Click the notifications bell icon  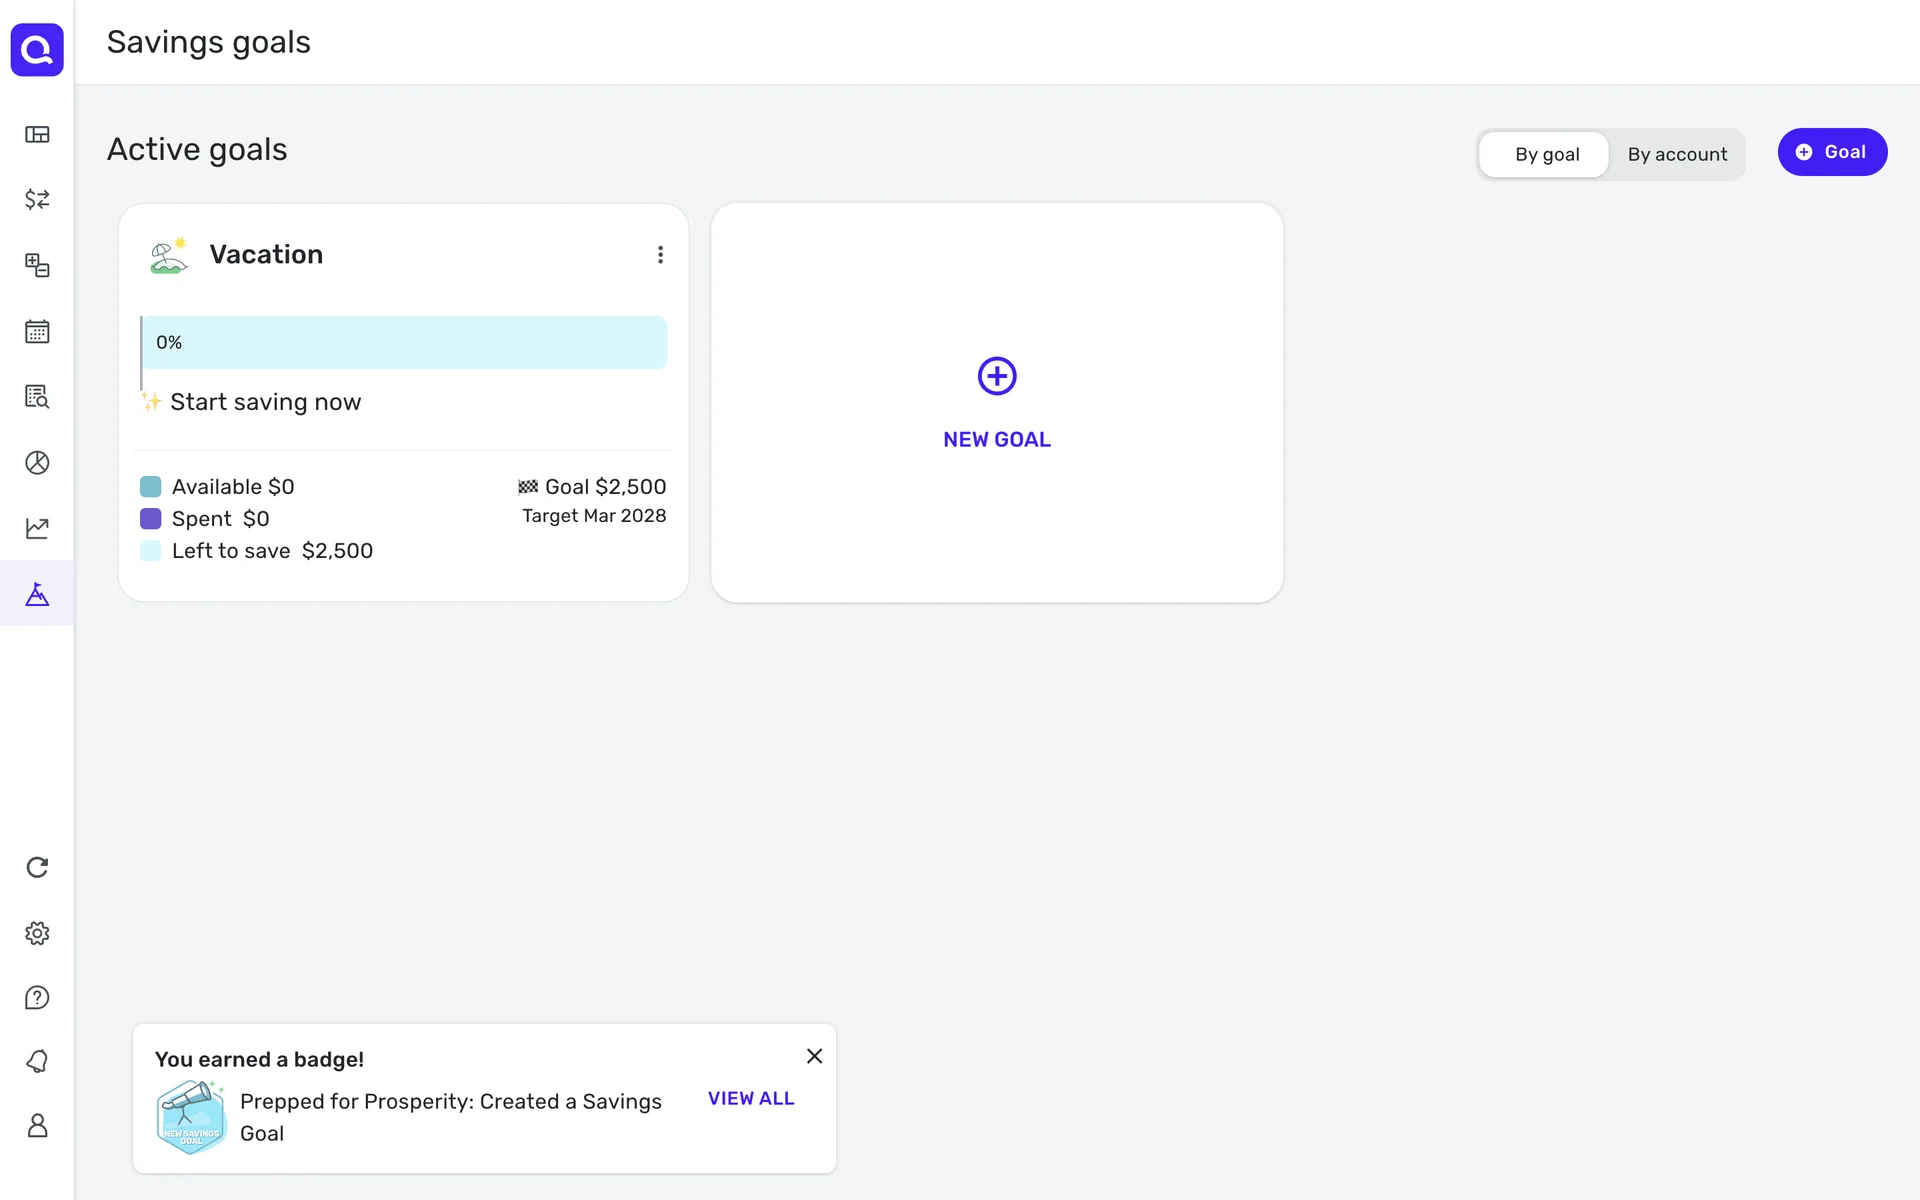37,1061
